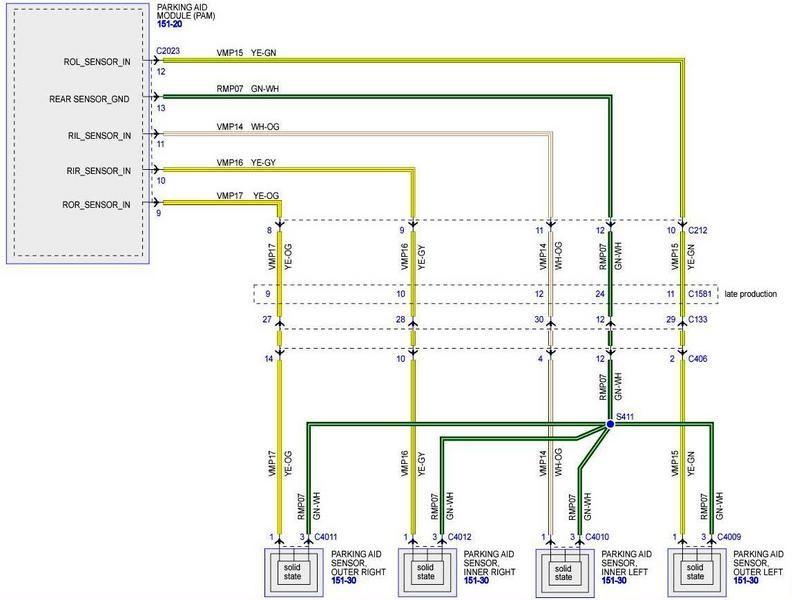
Task: Click the C4009 connector label
Action: tap(729, 537)
